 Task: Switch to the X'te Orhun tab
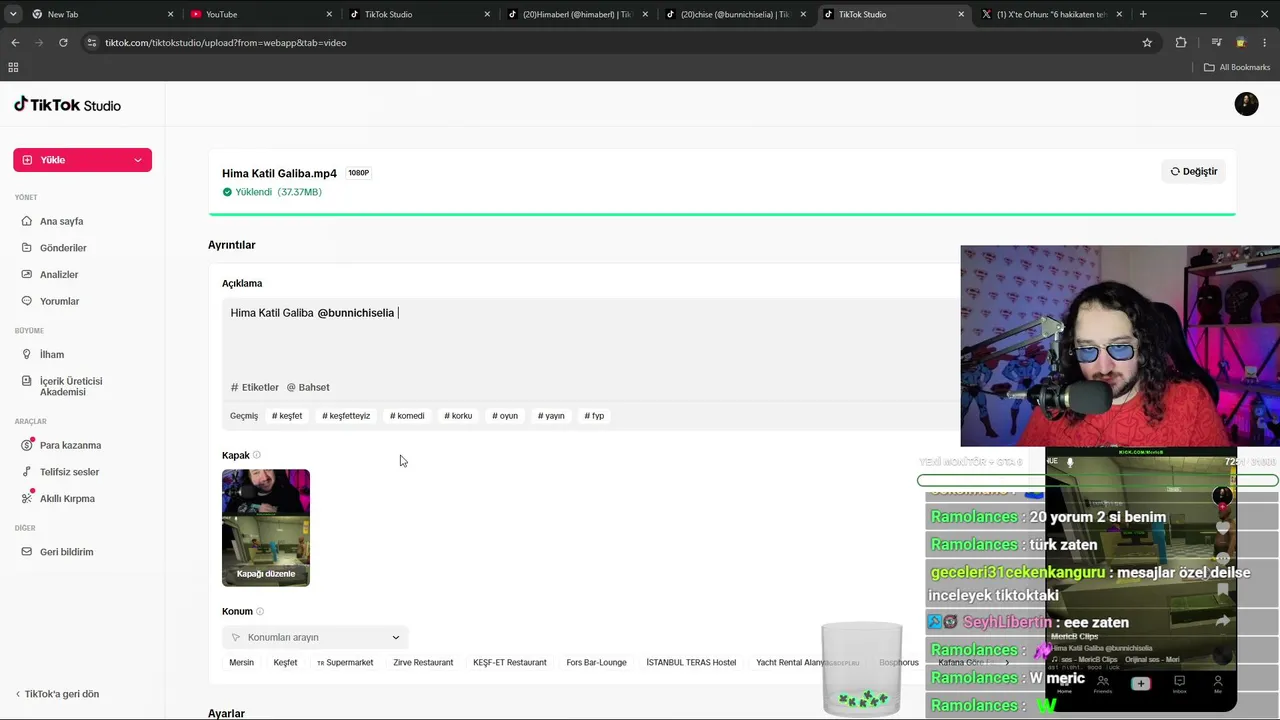point(1051,14)
